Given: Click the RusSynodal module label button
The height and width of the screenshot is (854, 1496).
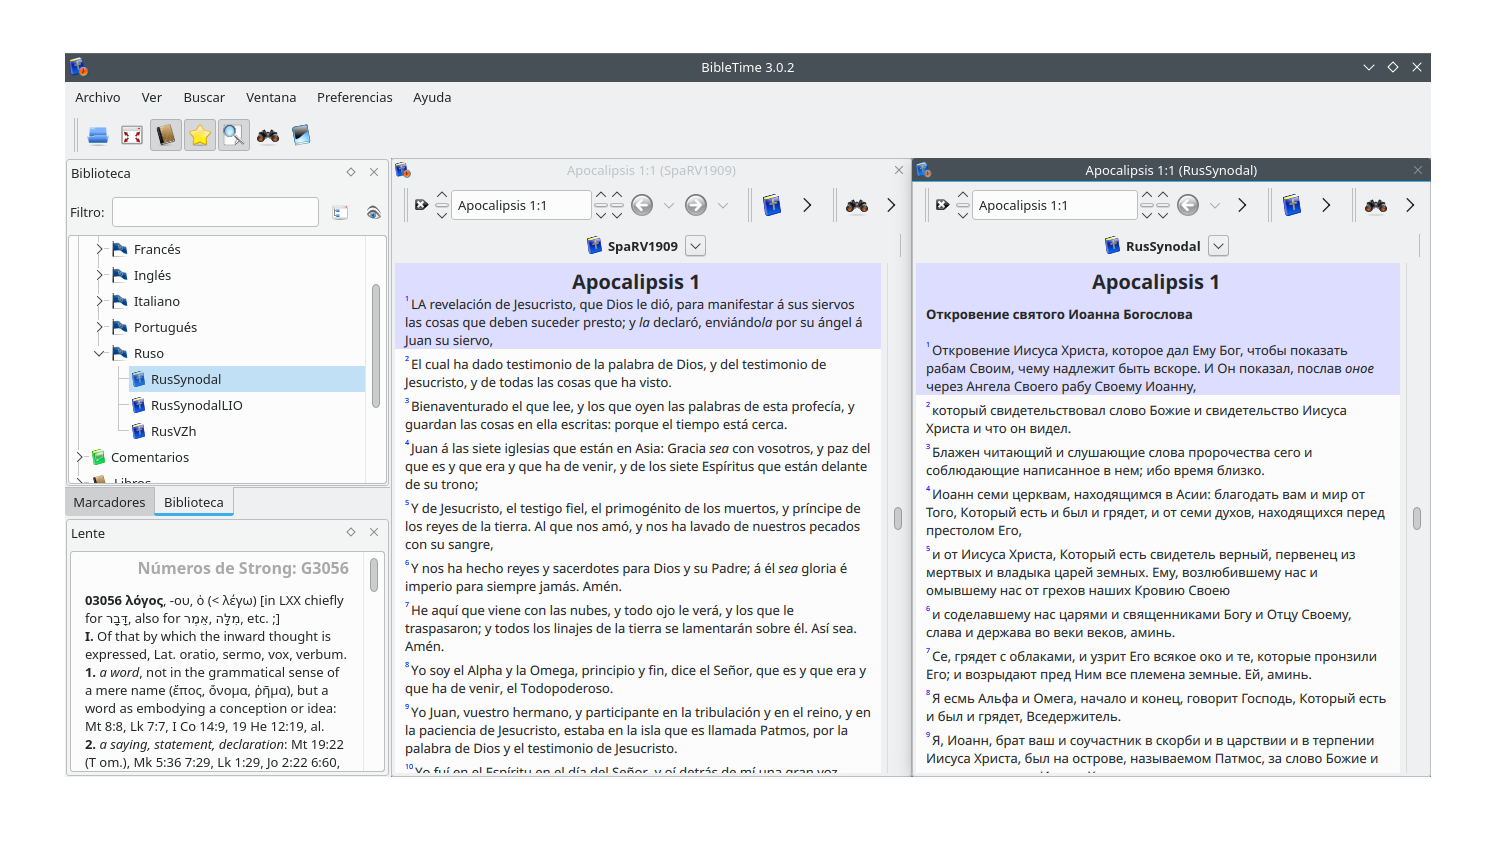Looking at the screenshot, I should [1152, 246].
